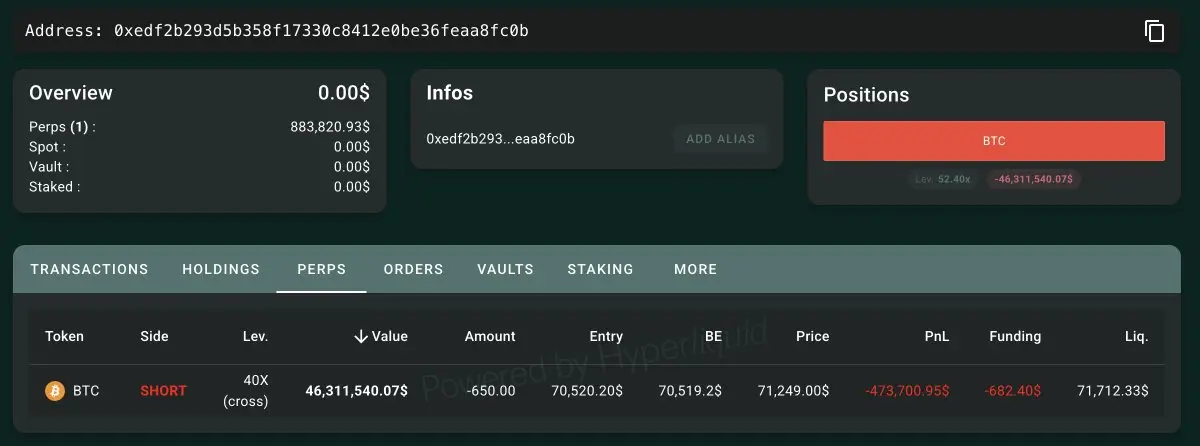Go to the Orders tab
This screenshot has height=446, width=1200.
click(x=413, y=269)
